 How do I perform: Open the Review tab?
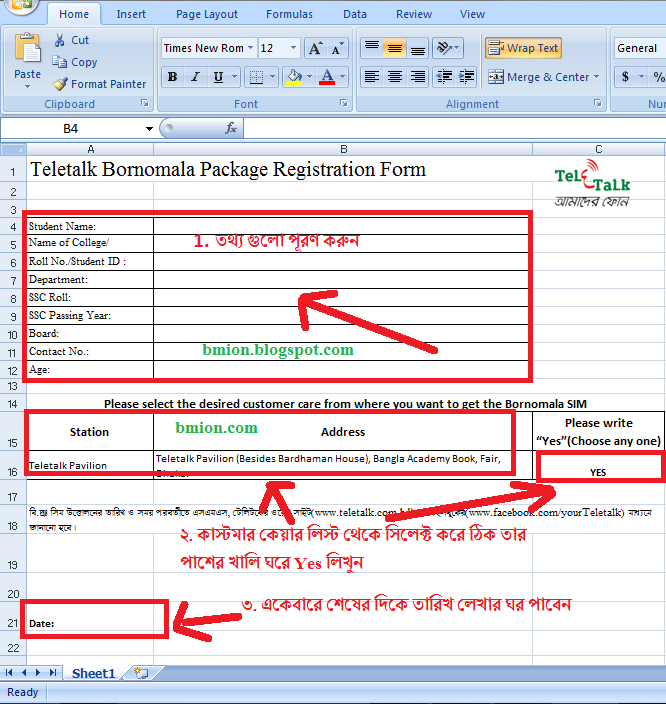(414, 14)
